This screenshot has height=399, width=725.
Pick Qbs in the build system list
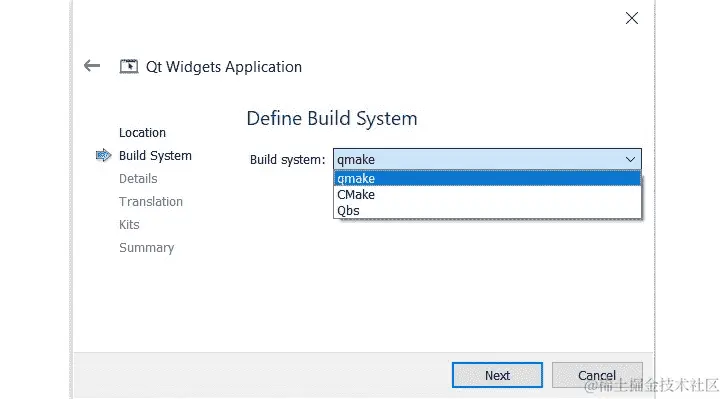(x=487, y=210)
